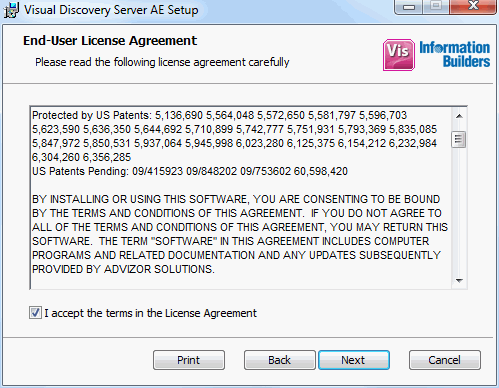Click the 'I accept the terms' label text
Viewport: 499px width, 388px height.
pos(151,313)
